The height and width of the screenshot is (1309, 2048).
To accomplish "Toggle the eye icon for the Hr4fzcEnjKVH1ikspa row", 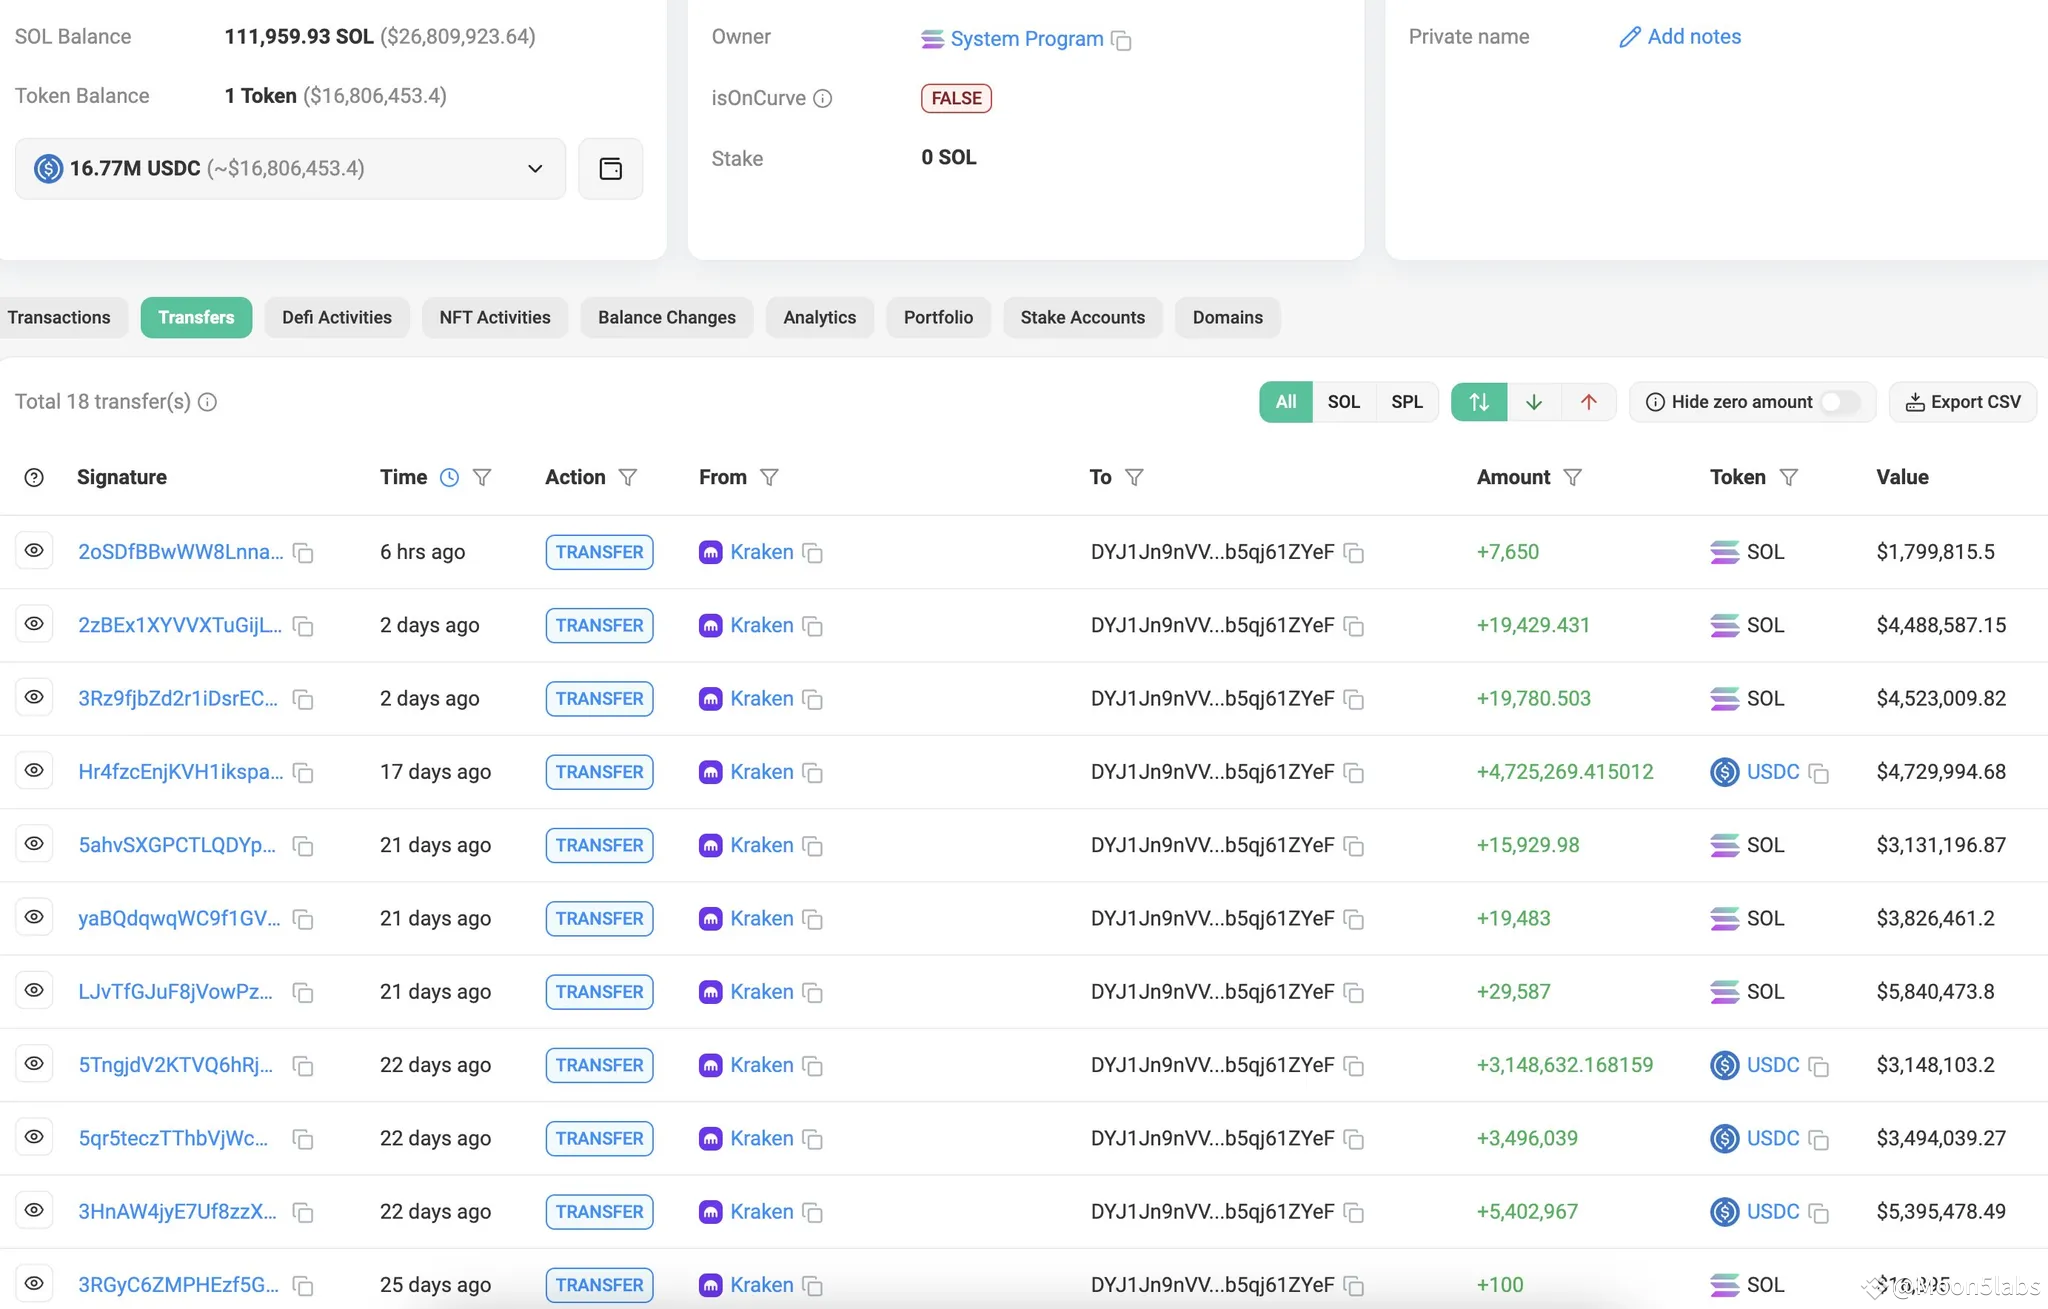I will tap(34, 771).
